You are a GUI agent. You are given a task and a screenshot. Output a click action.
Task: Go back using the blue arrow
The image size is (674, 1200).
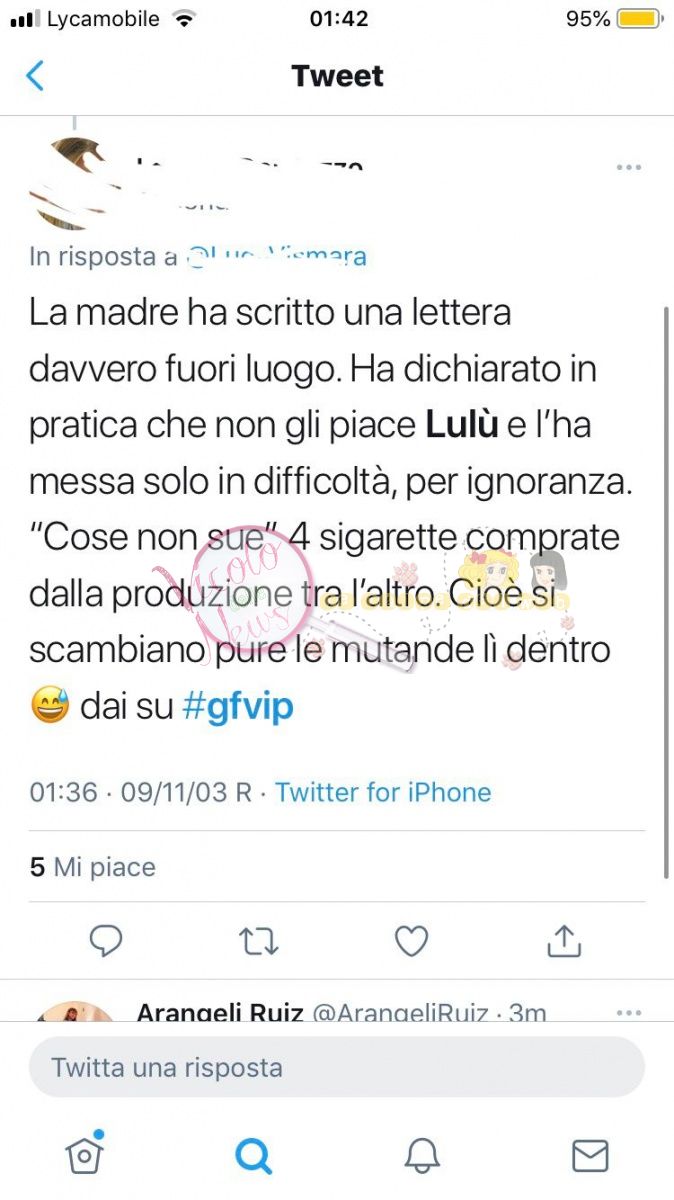35,76
